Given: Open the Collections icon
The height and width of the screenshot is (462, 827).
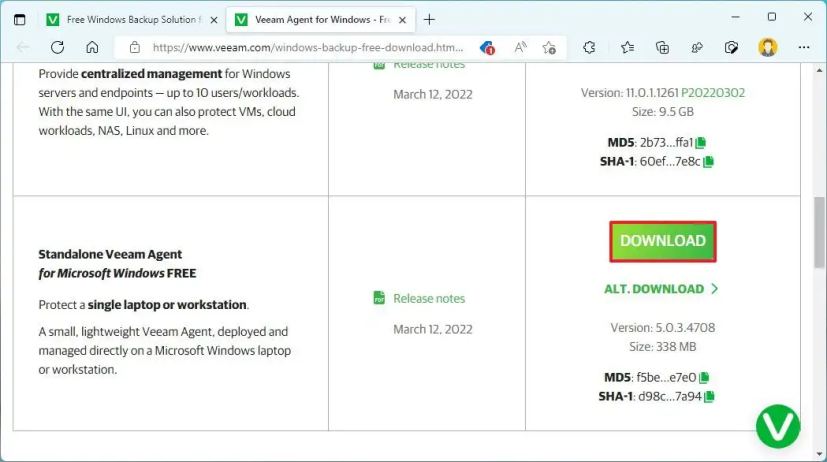Looking at the screenshot, I should pyautogui.click(x=662, y=48).
